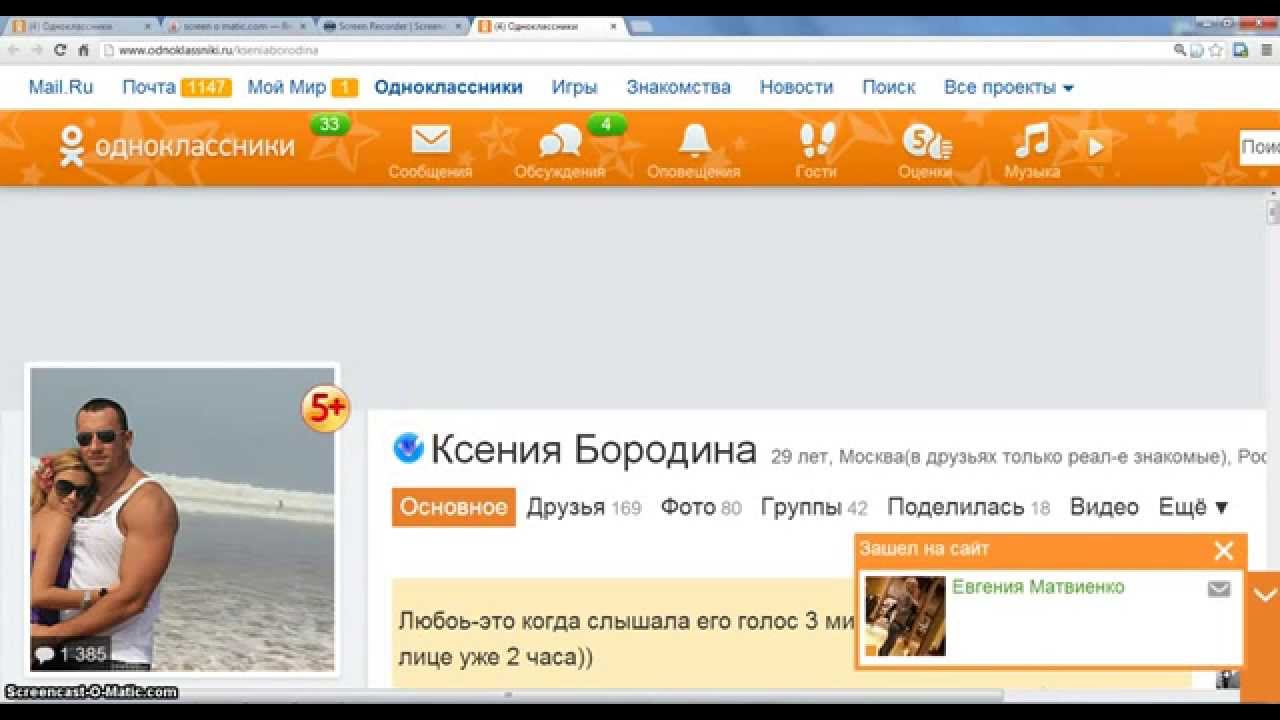
Task: Open Почта mail link
Action: click(149, 87)
